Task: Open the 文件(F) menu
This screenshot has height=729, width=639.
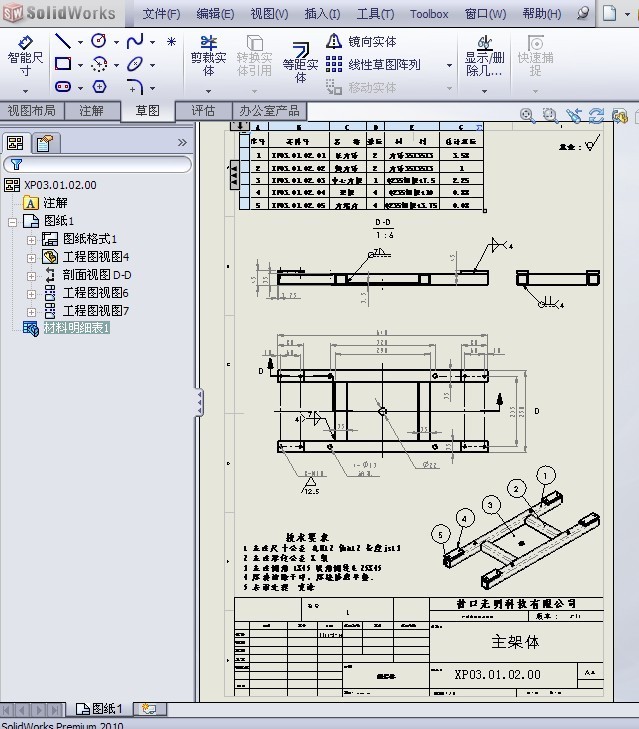Action: click(x=161, y=14)
